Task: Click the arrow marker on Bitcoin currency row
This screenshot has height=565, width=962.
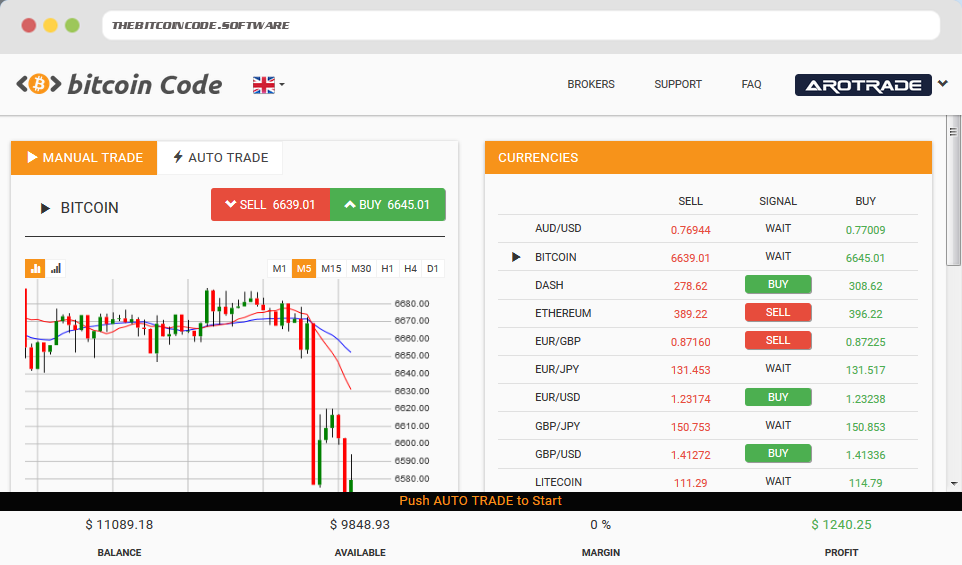Action: (x=516, y=257)
